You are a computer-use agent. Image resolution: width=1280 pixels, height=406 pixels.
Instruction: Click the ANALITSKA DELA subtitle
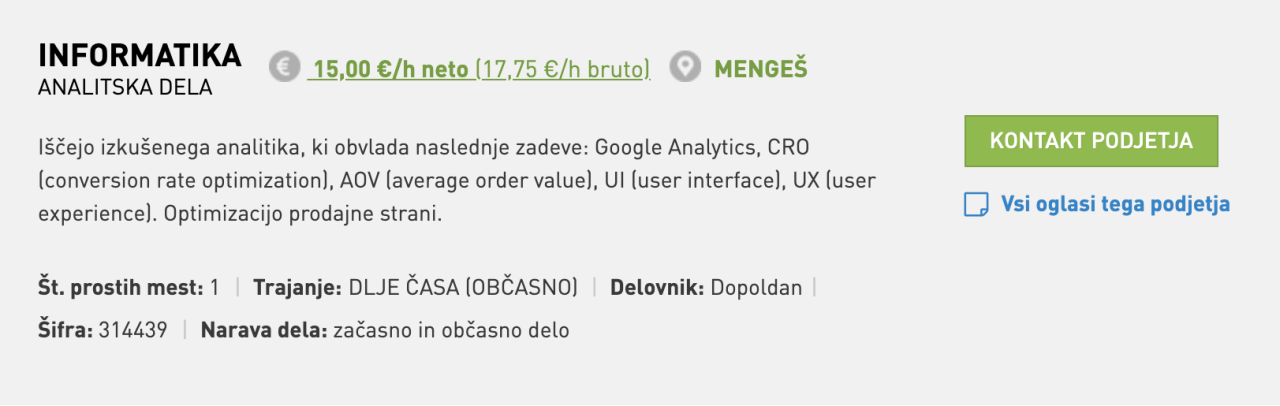(125, 88)
